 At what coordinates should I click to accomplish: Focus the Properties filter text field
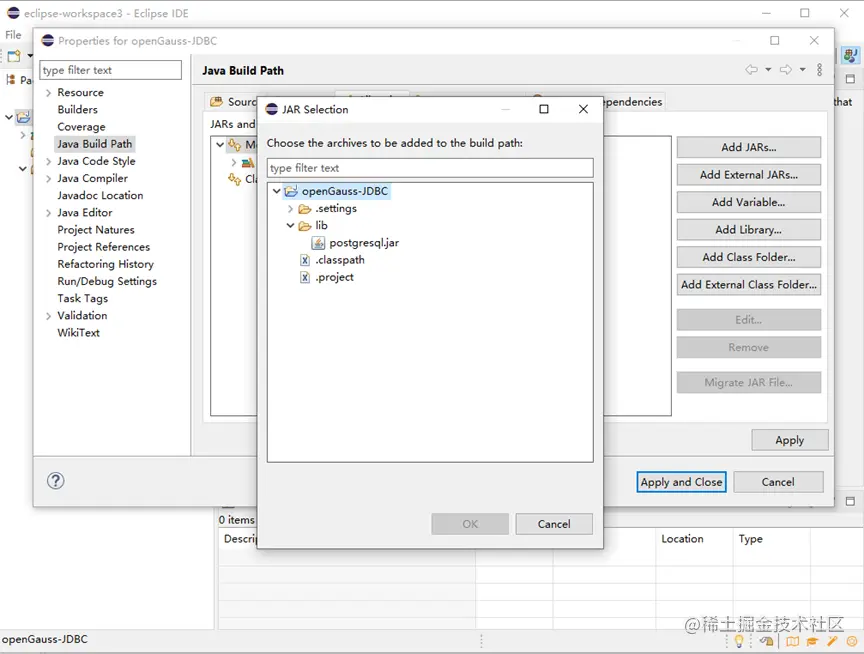click(111, 70)
